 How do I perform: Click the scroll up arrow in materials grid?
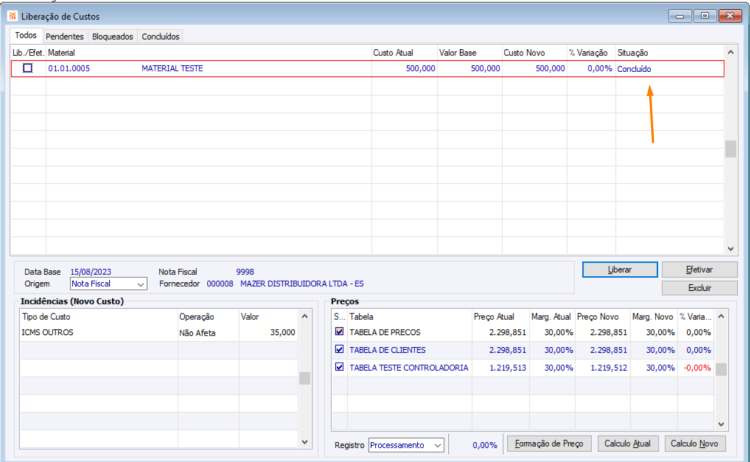pos(730,52)
